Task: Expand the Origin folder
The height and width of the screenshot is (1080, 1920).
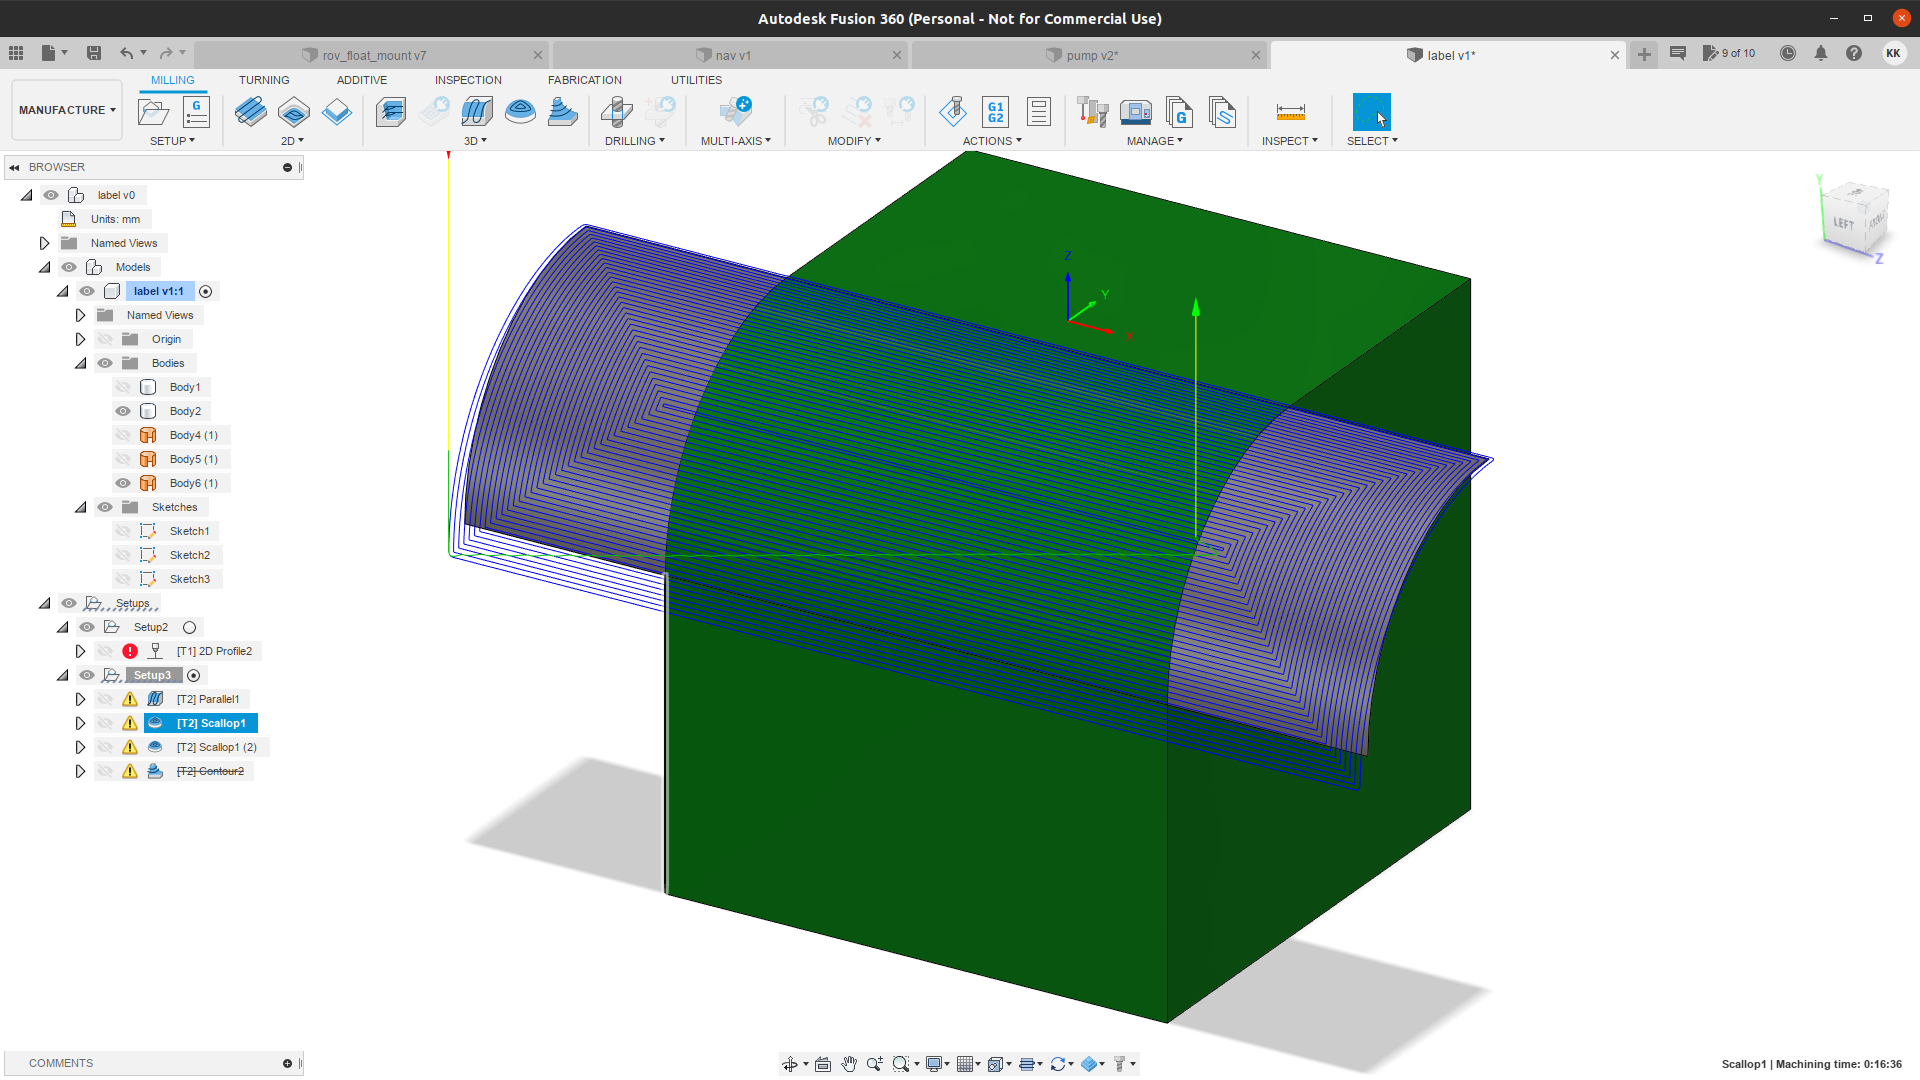Action: pyautogui.click(x=81, y=339)
